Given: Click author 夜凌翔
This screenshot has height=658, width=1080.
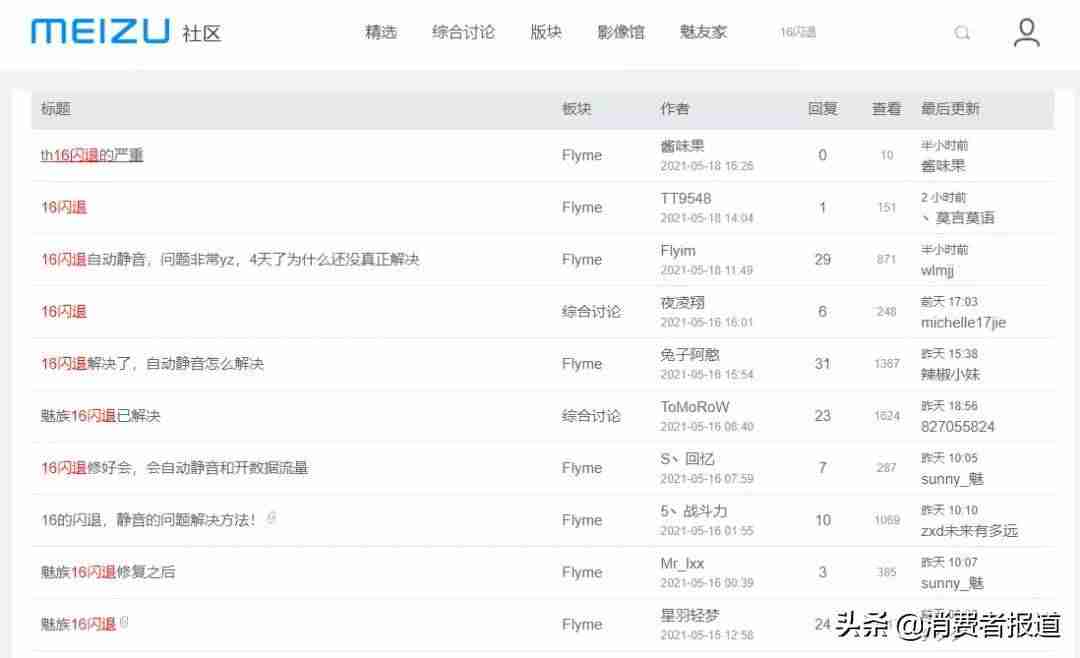Looking at the screenshot, I should [x=682, y=302].
